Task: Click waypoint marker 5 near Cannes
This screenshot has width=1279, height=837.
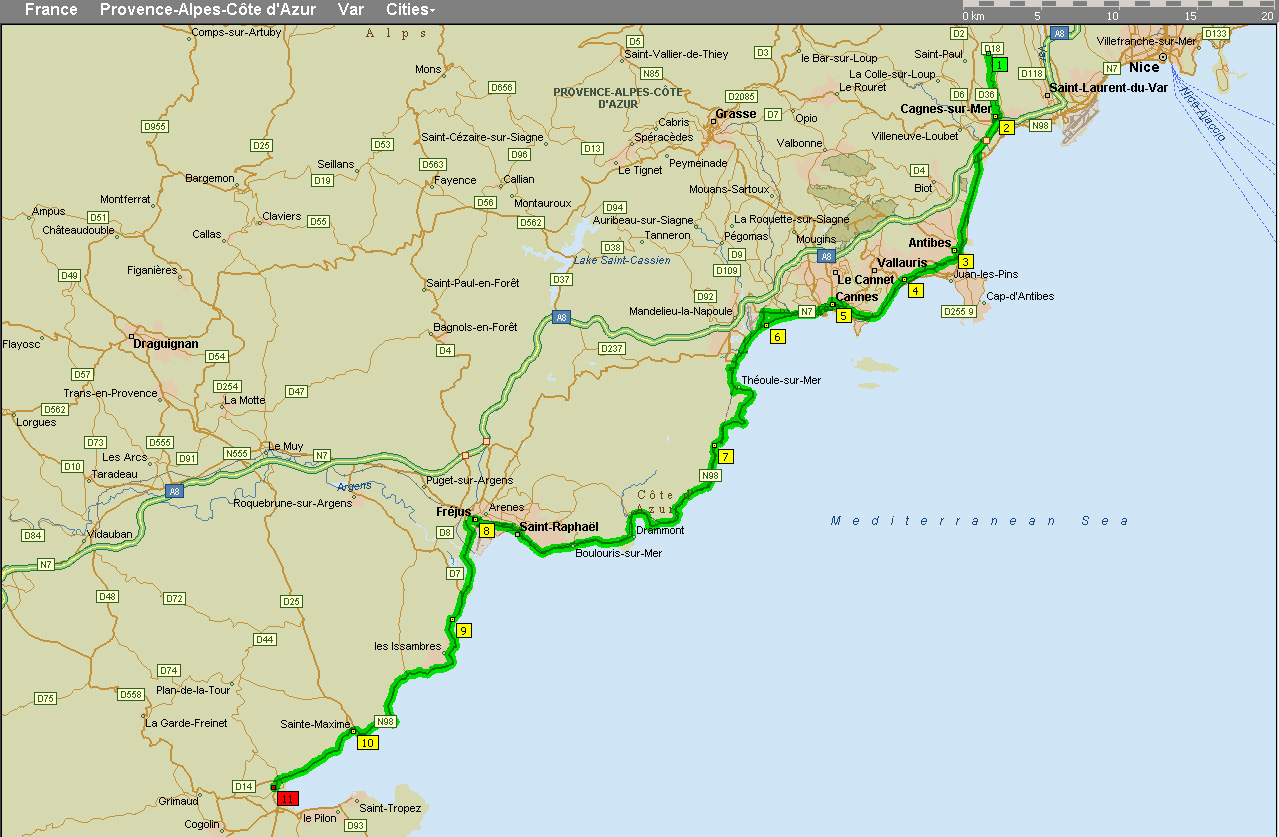Action: [844, 316]
